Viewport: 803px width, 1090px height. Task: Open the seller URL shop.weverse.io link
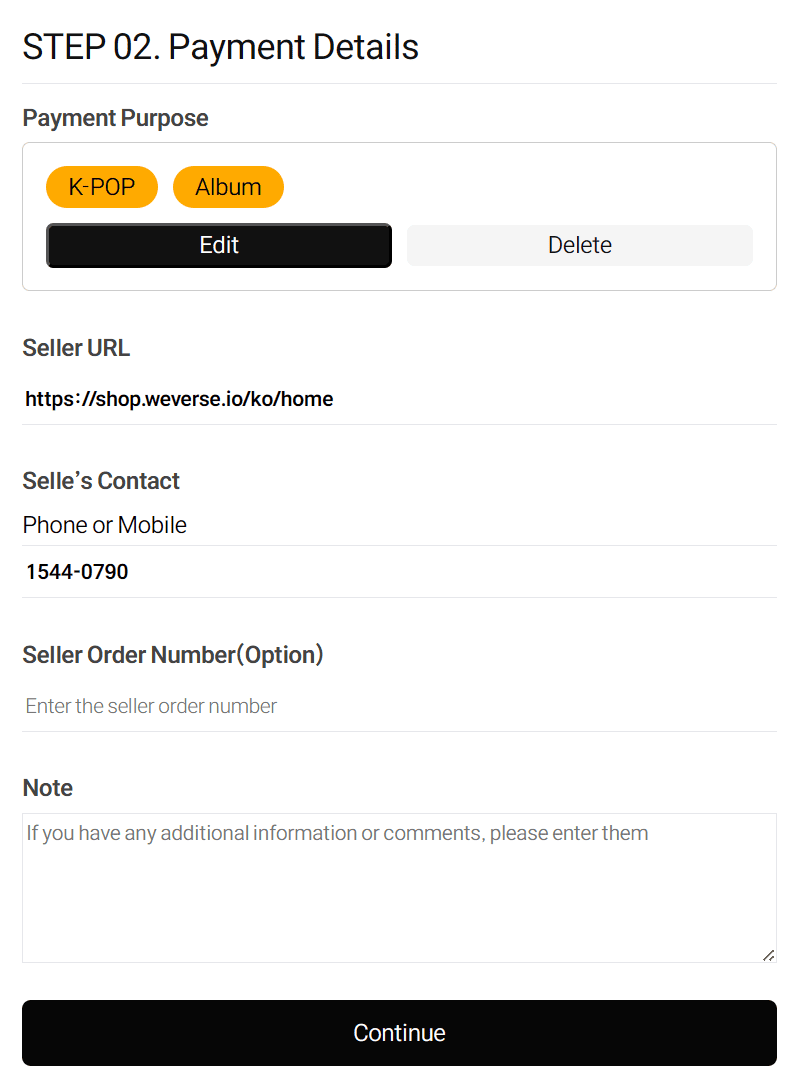click(x=179, y=398)
